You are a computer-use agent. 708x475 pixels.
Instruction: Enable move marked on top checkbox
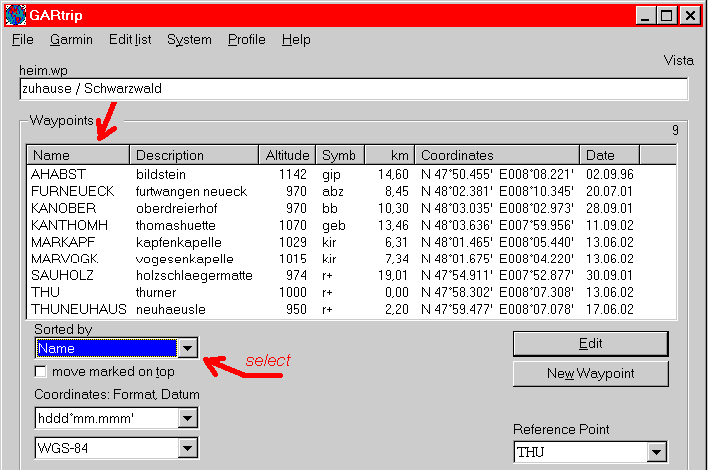click(41, 373)
